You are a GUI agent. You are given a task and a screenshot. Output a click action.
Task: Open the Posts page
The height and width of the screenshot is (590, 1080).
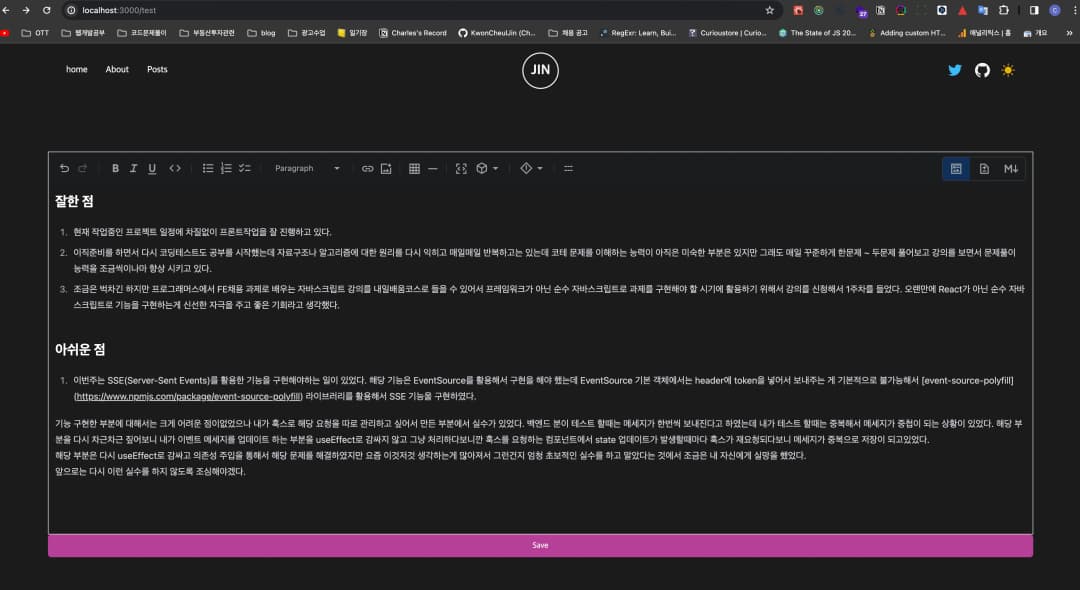click(157, 70)
